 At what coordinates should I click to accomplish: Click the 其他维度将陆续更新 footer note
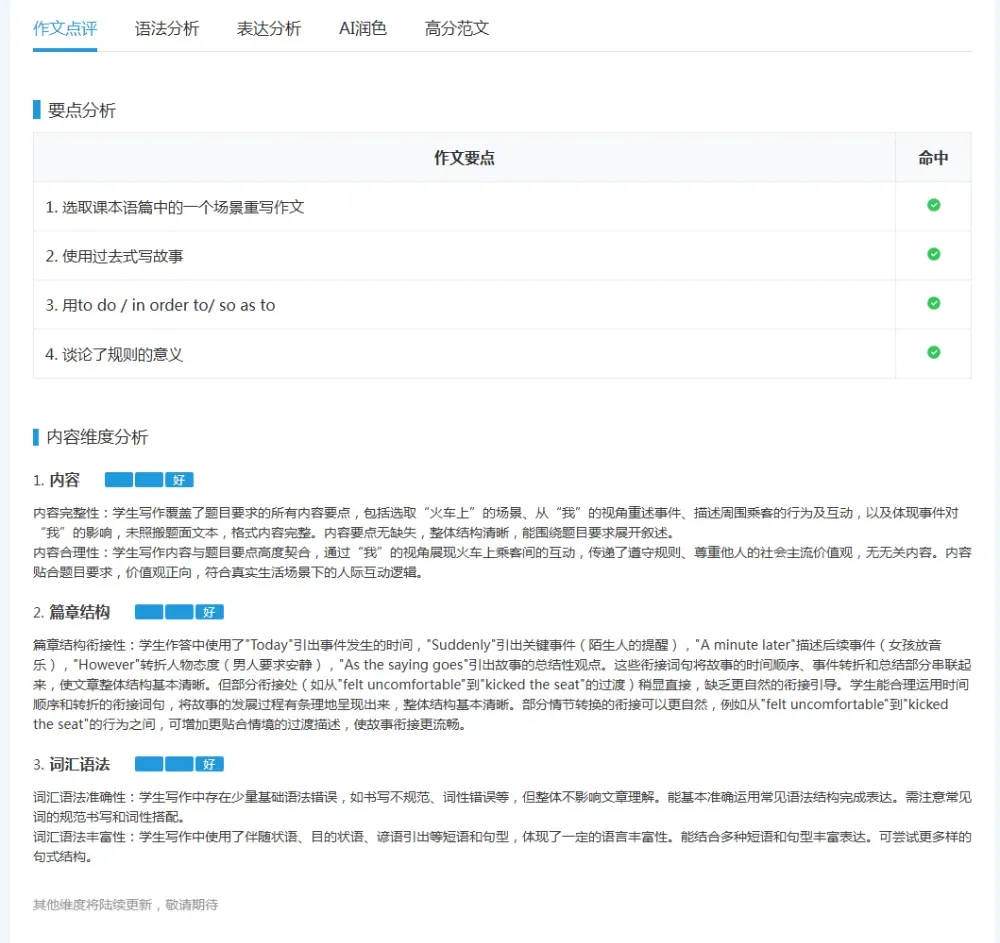[x=125, y=905]
